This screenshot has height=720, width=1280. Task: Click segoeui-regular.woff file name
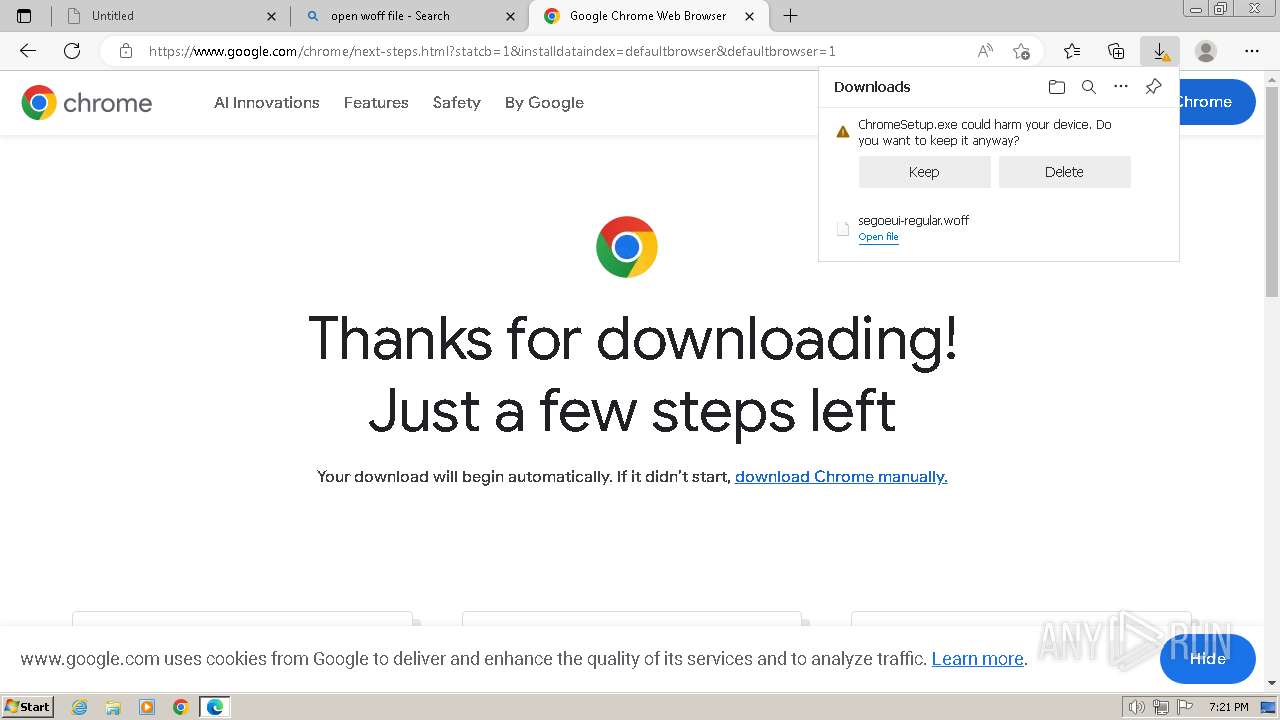point(913,220)
